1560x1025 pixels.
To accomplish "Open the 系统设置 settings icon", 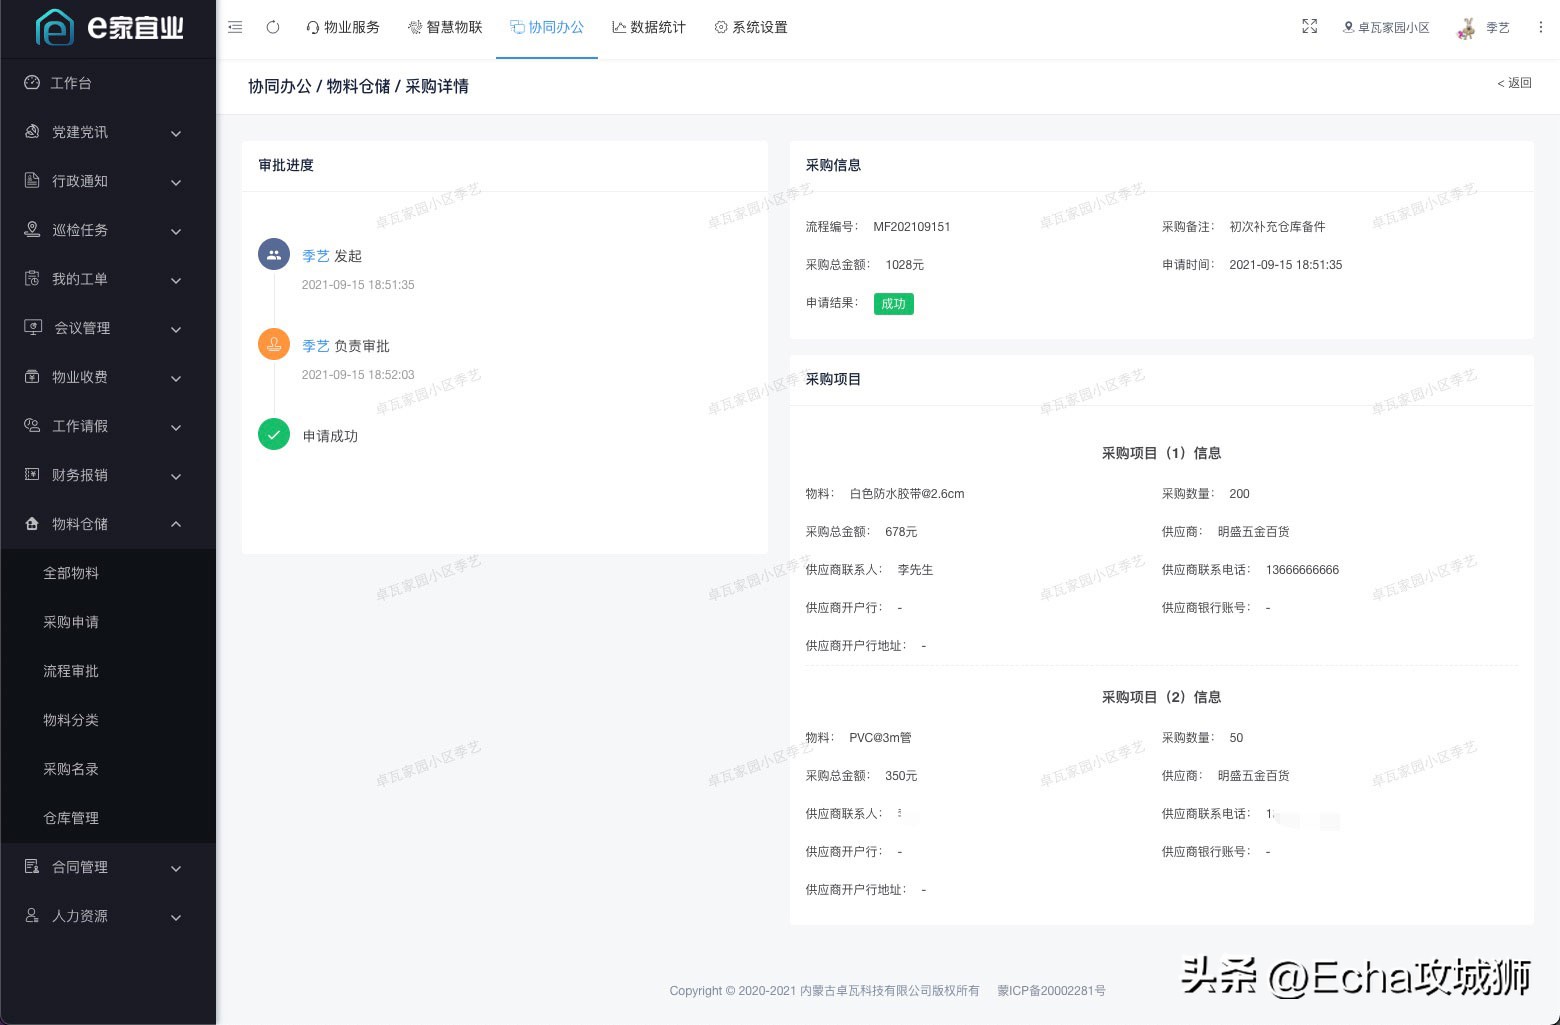I will (721, 27).
